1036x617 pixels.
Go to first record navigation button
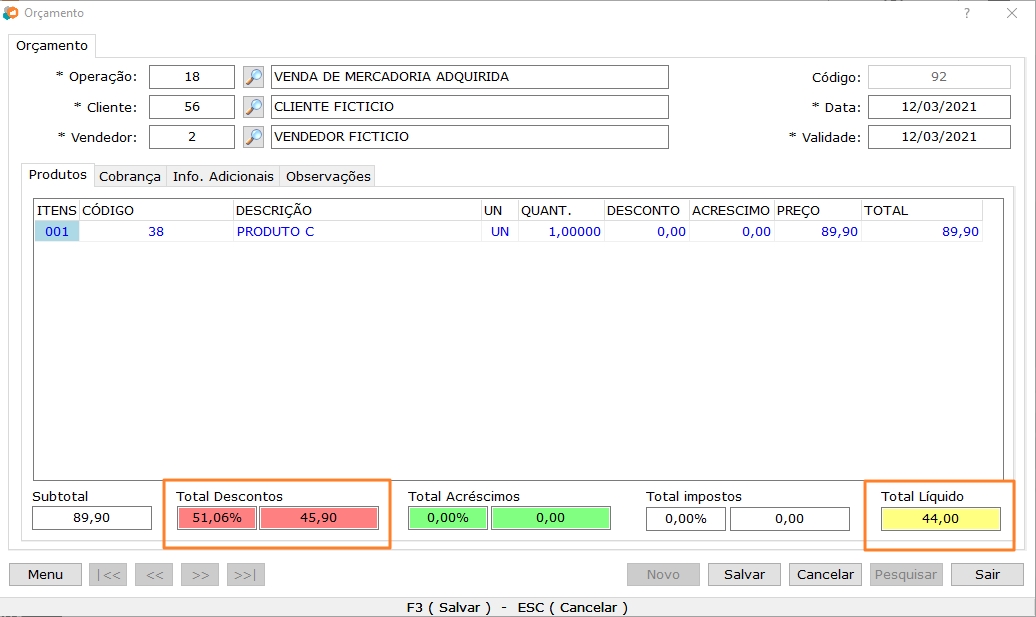tap(109, 574)
